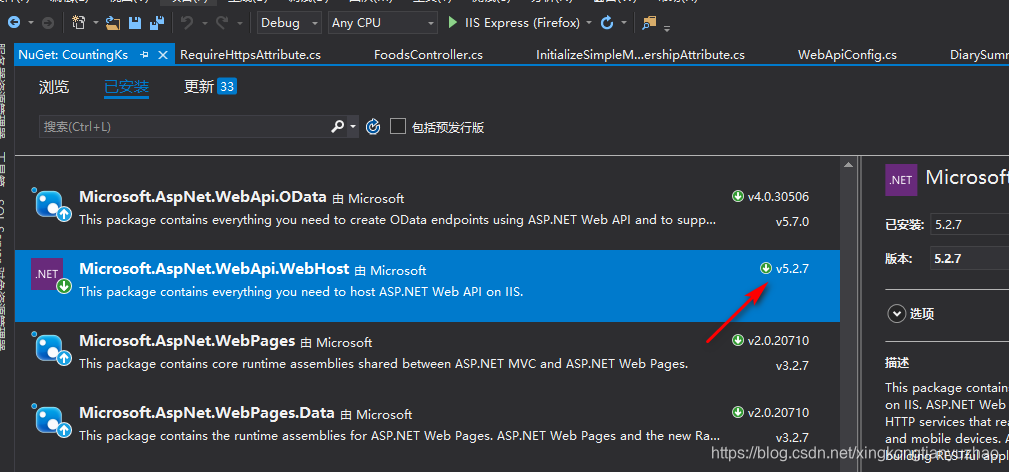Open WebApiConfig.cs tab
Image resolution: width=1009 pixels, height=472 pixels.
[847, 55]
